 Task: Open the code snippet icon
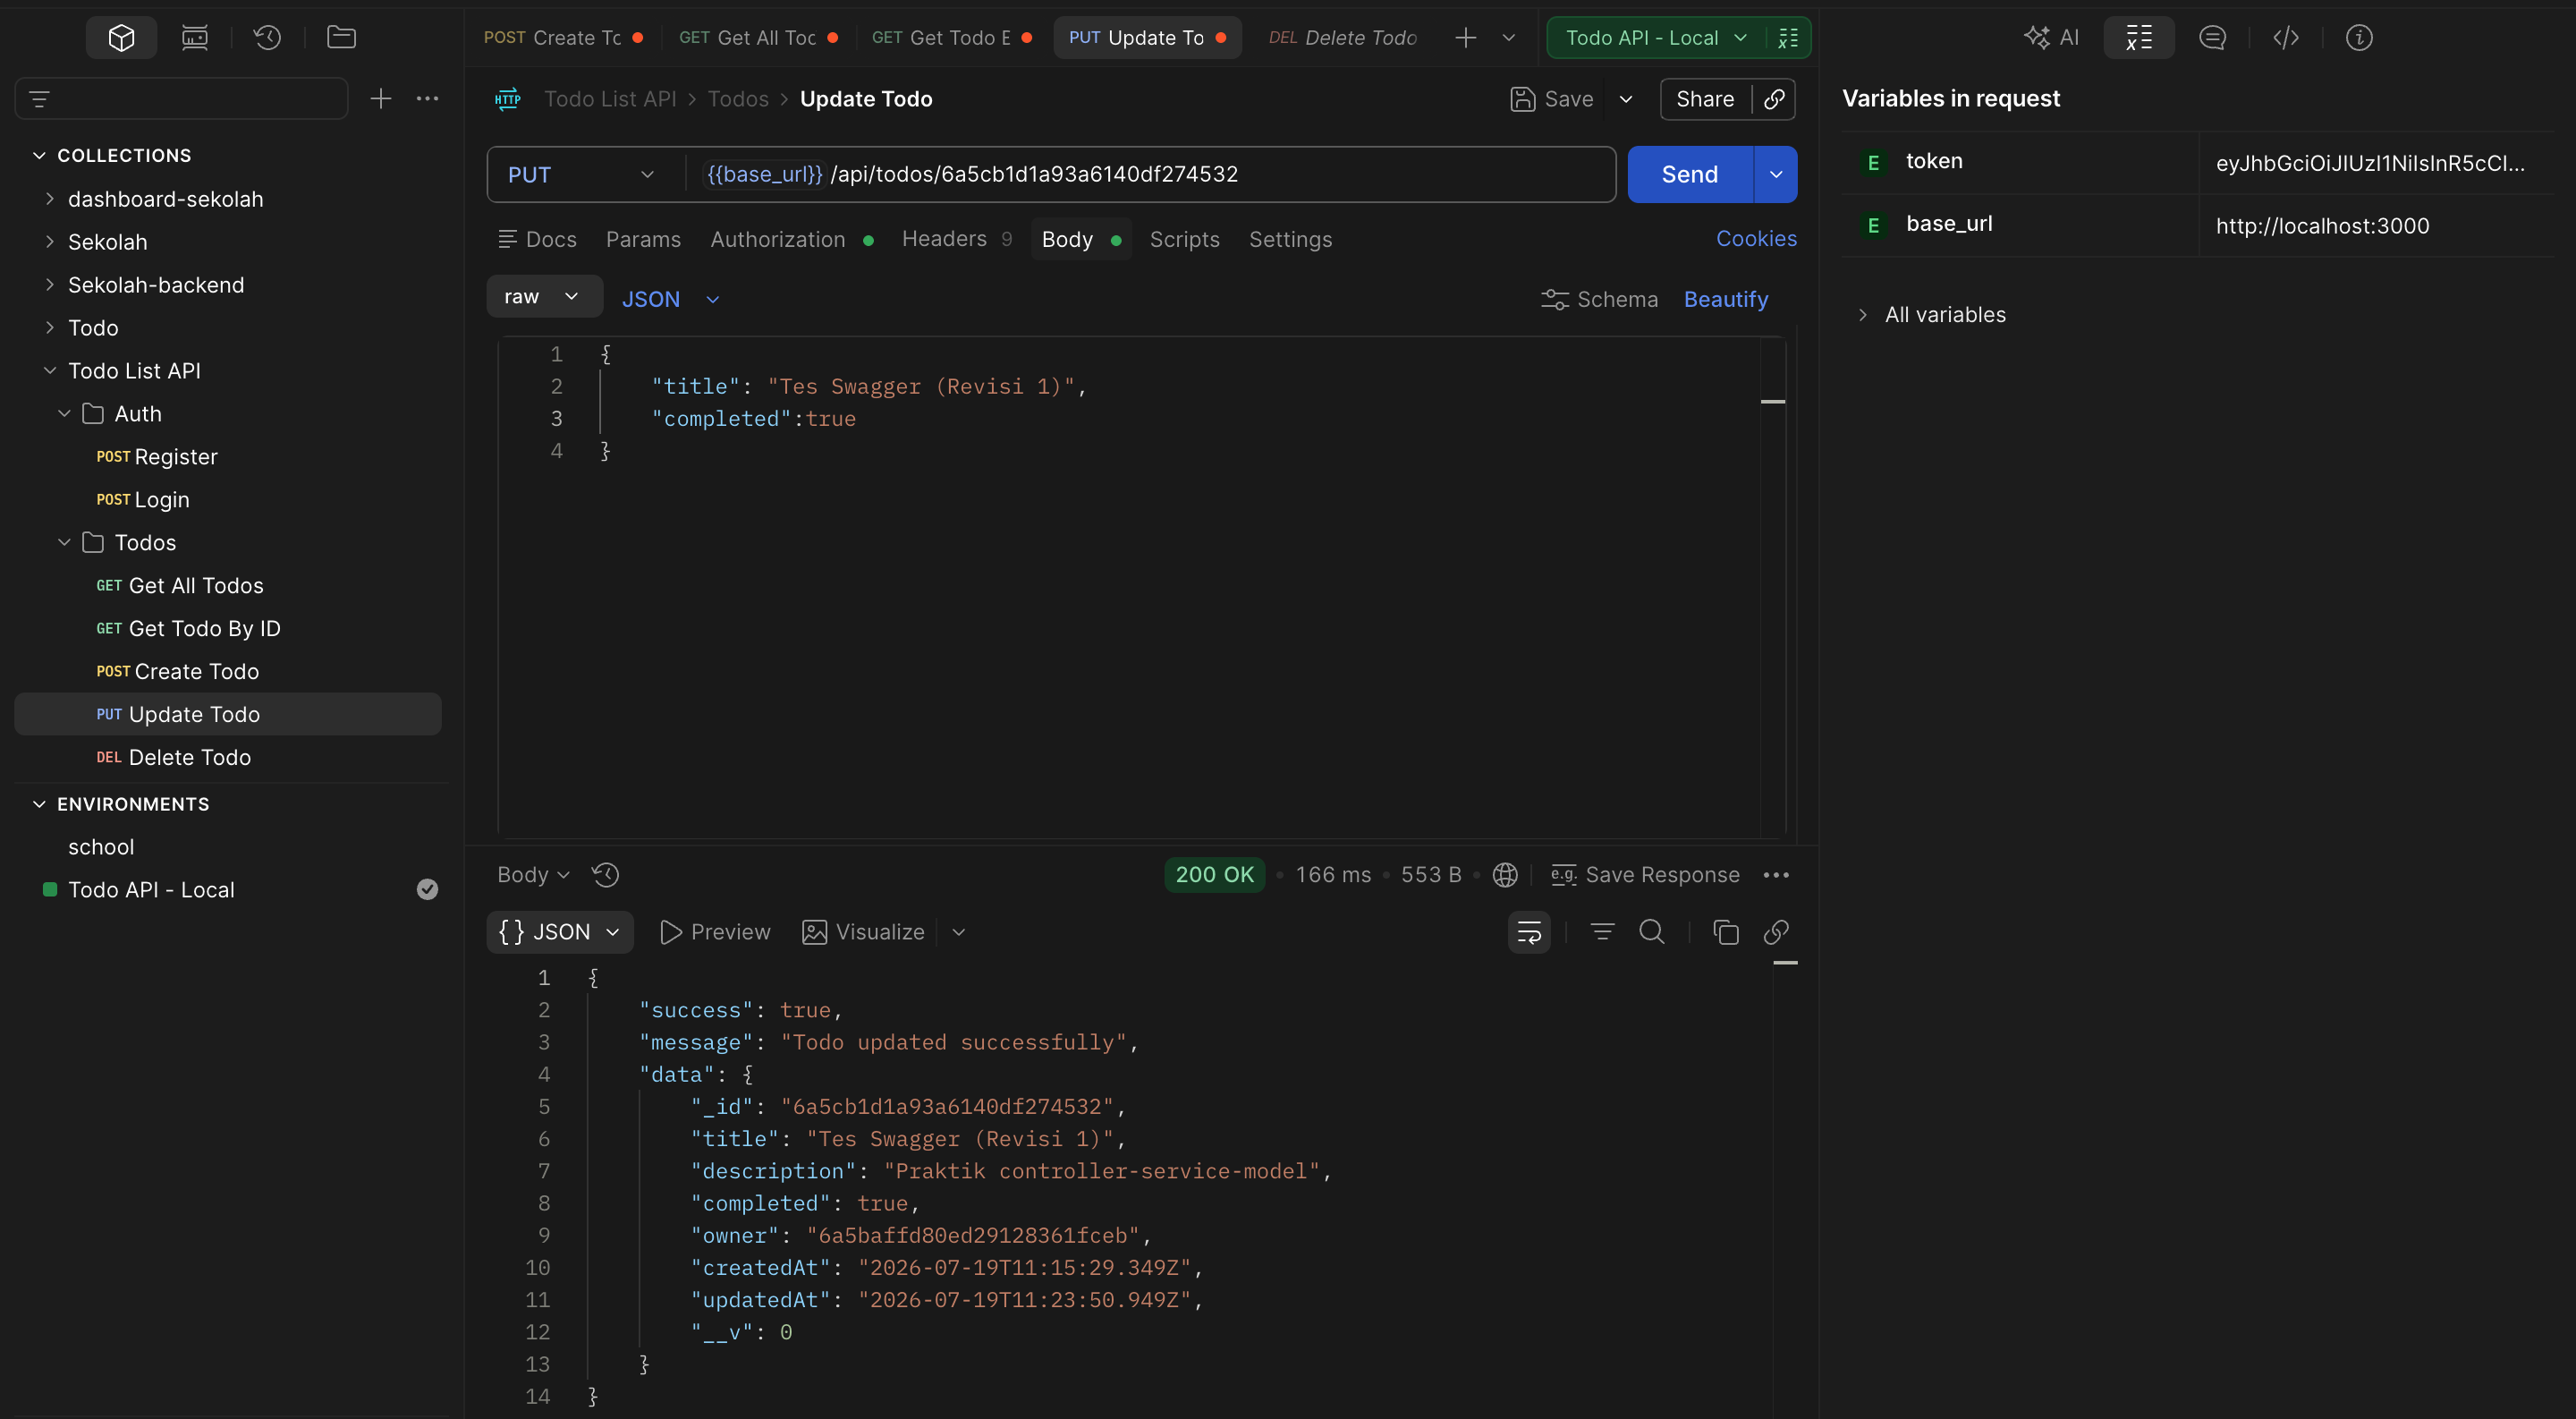click(x=2285, y=38)
